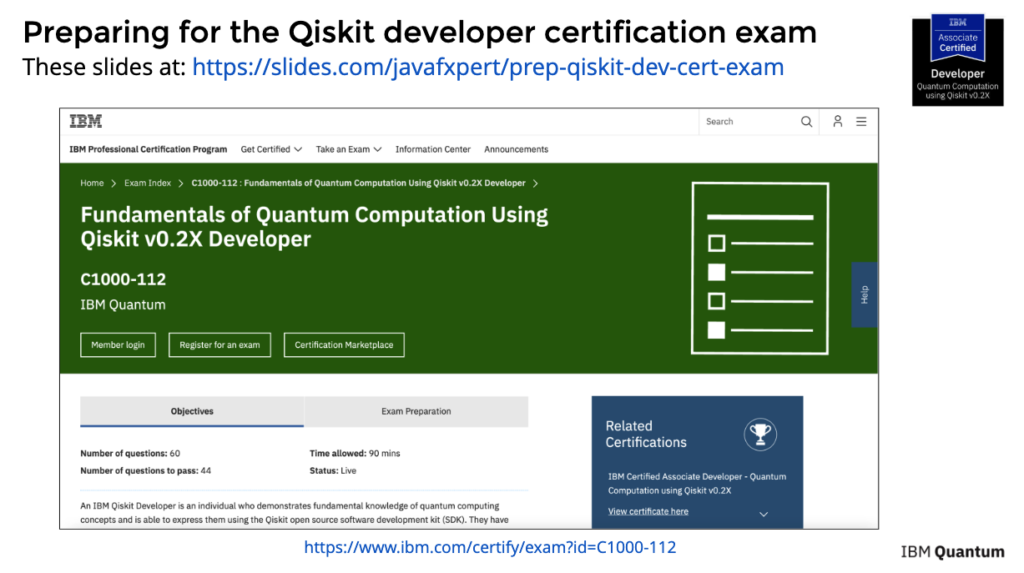1024x573 pixels.
Task: Expand the Get Certified dropdown
Action: click(x=271, y=149)
